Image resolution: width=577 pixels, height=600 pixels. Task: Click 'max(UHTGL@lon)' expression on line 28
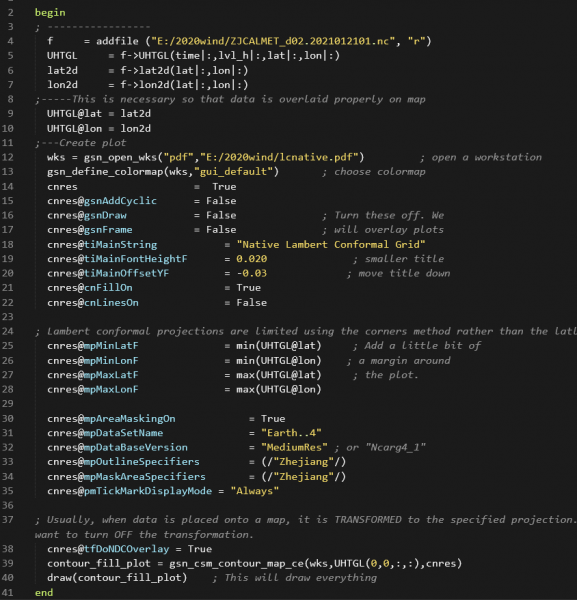pyautogui.click(x=279, y=390)
